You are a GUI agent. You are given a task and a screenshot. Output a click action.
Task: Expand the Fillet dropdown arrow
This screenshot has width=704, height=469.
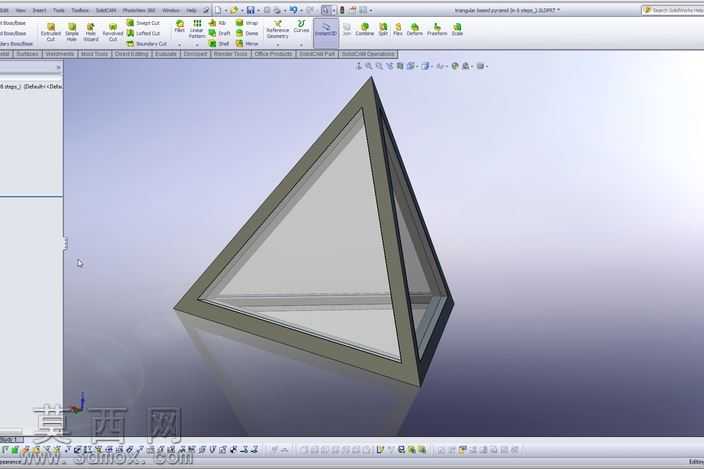[x=180, y=44]
